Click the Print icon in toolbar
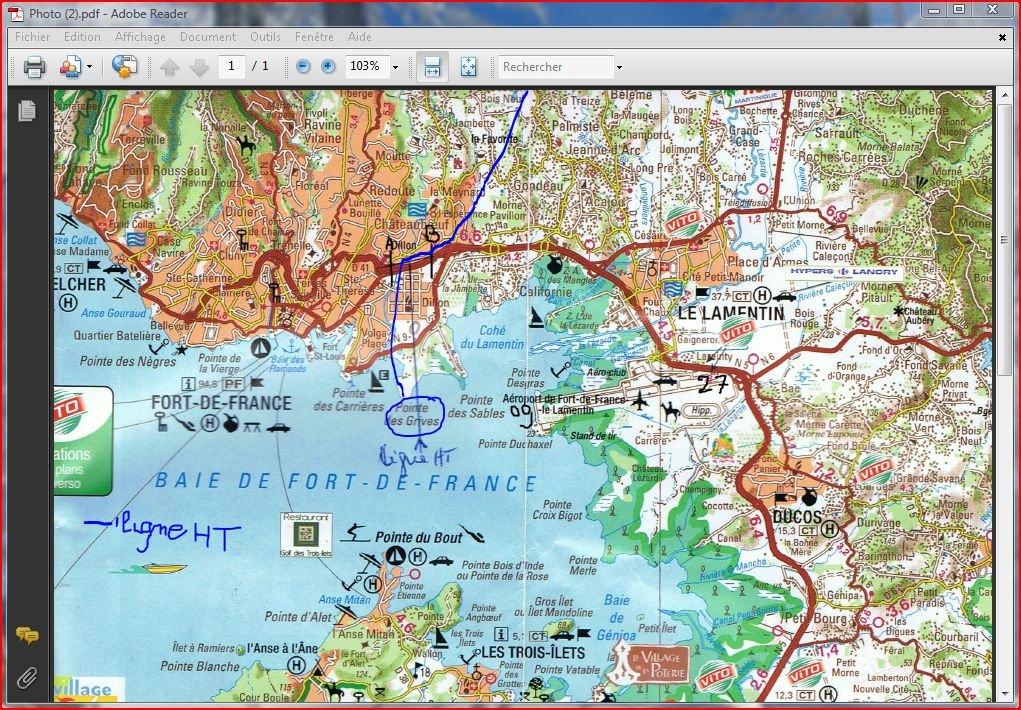1021x710 pixels. [x=35, y=67]
